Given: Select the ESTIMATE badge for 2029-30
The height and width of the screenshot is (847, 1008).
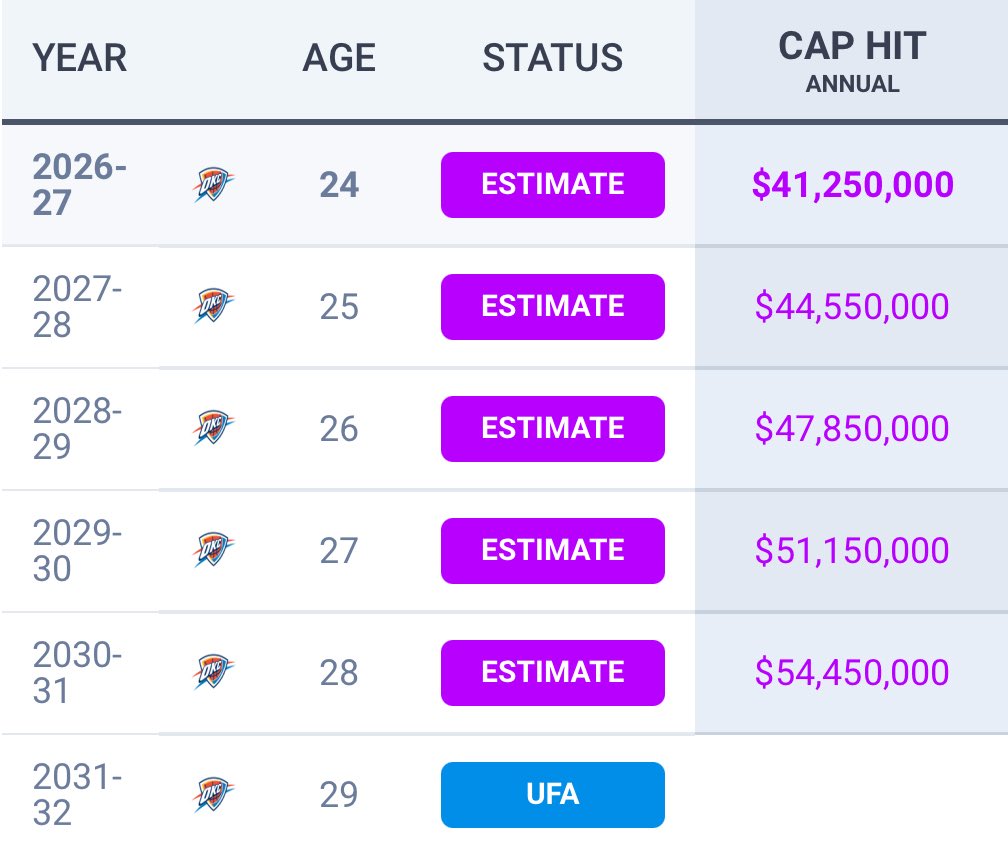Looking at the screenshot, I should (553, 551).
